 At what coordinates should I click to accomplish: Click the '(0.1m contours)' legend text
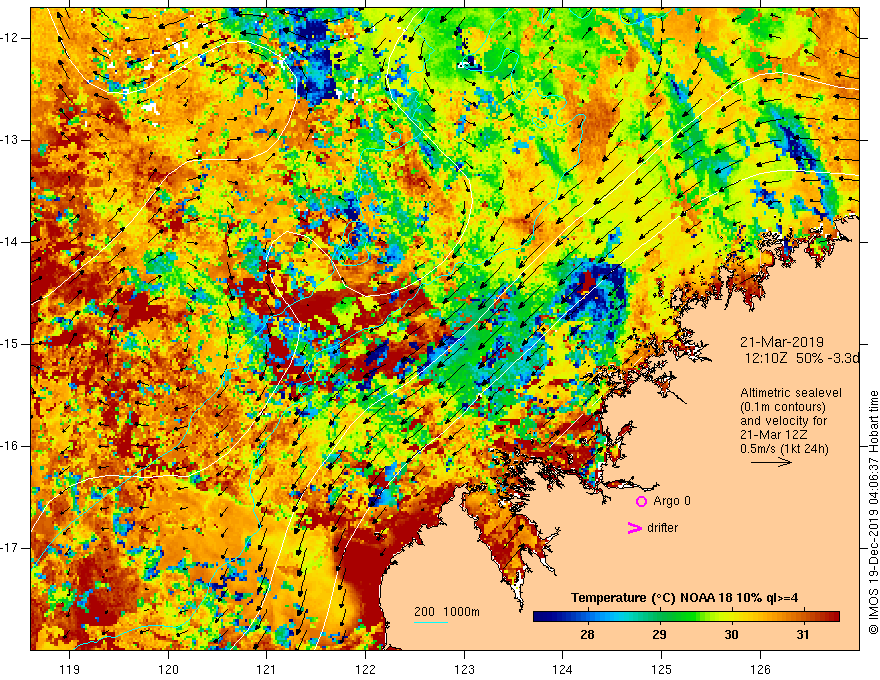click(x=783, y=407)
